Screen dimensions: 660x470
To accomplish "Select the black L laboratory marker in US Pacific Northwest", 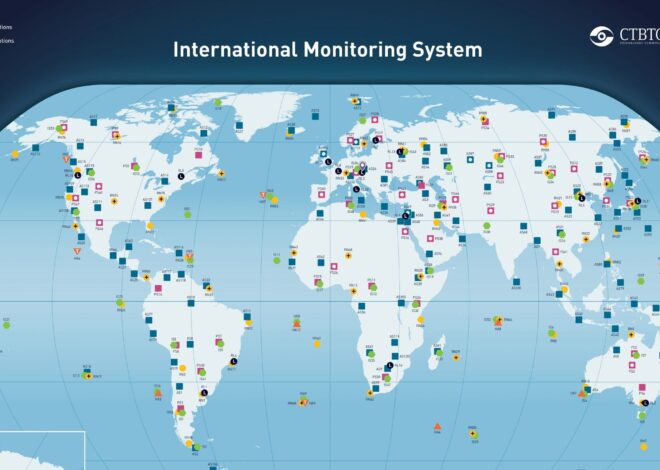I will [78, 175].
